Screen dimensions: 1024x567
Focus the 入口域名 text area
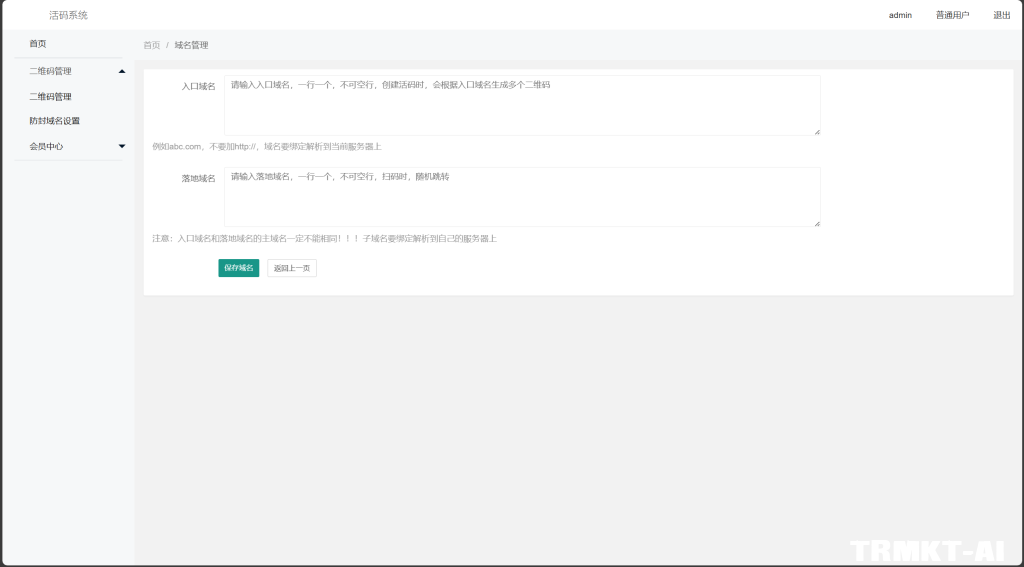click(521, 105)
